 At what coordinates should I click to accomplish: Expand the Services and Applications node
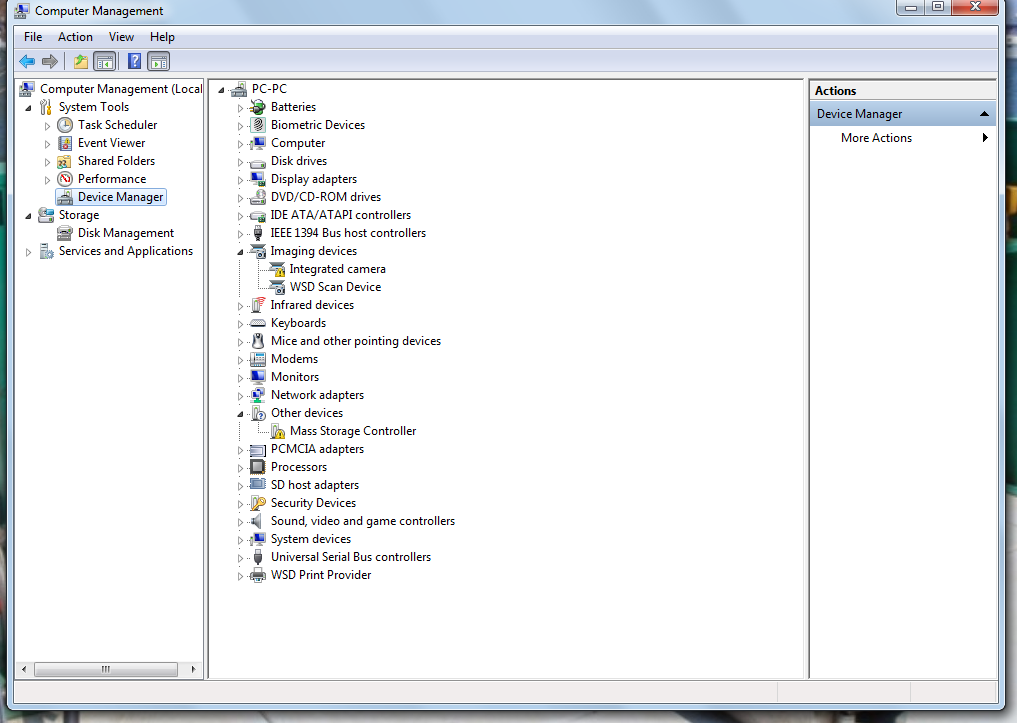click(29, 252)
